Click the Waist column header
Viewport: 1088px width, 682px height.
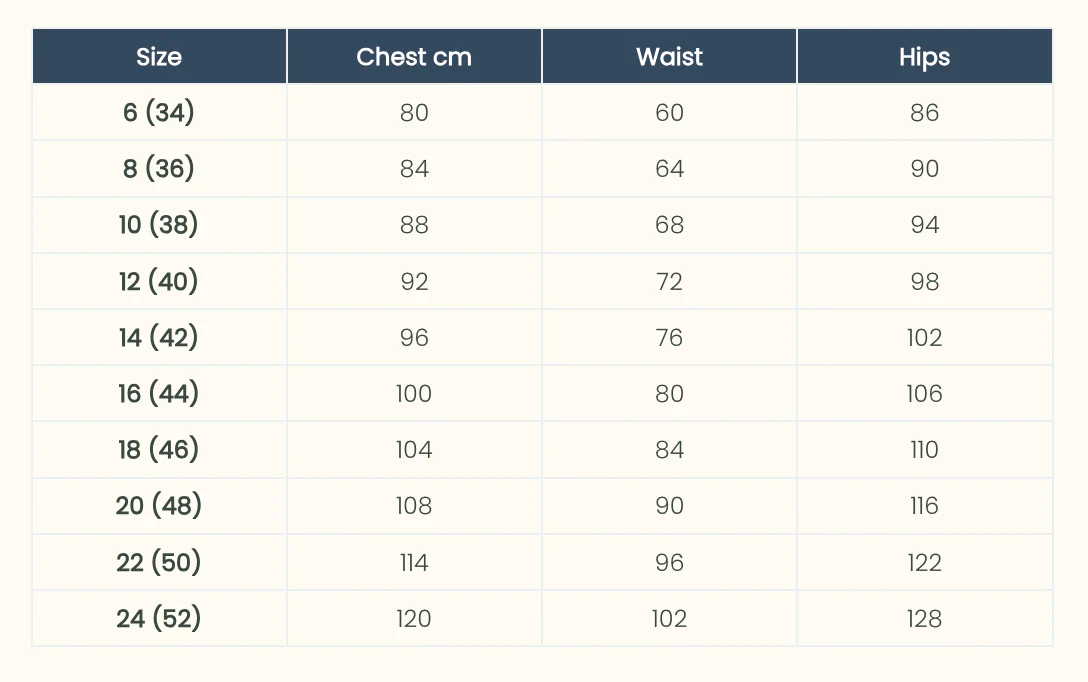click(x=670, y=56)
